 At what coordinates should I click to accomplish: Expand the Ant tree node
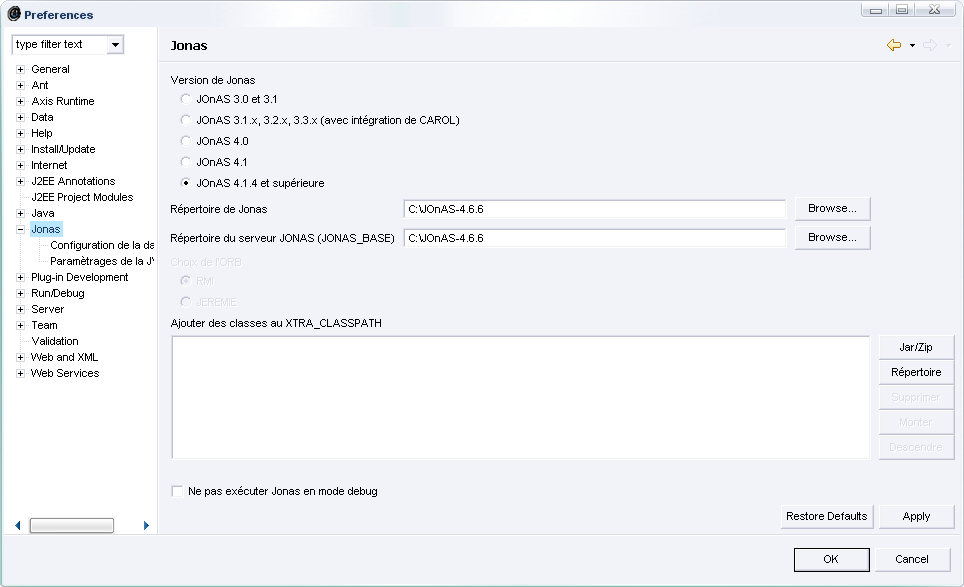[20, 85]
